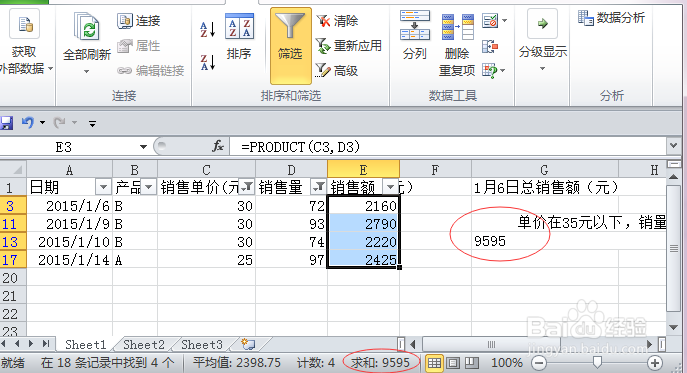
Task: Expand the formula bar
Action: point(673,146)
